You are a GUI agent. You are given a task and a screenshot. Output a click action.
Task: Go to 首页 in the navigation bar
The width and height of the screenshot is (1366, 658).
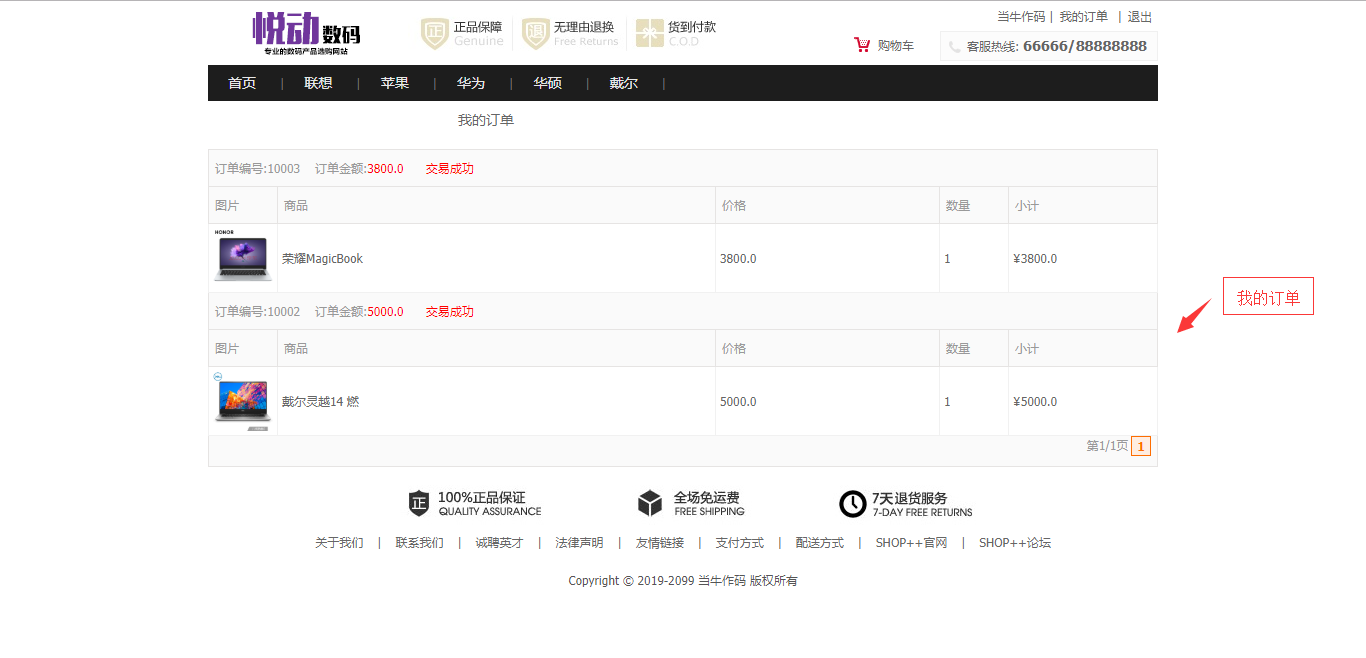pos(242,83)
